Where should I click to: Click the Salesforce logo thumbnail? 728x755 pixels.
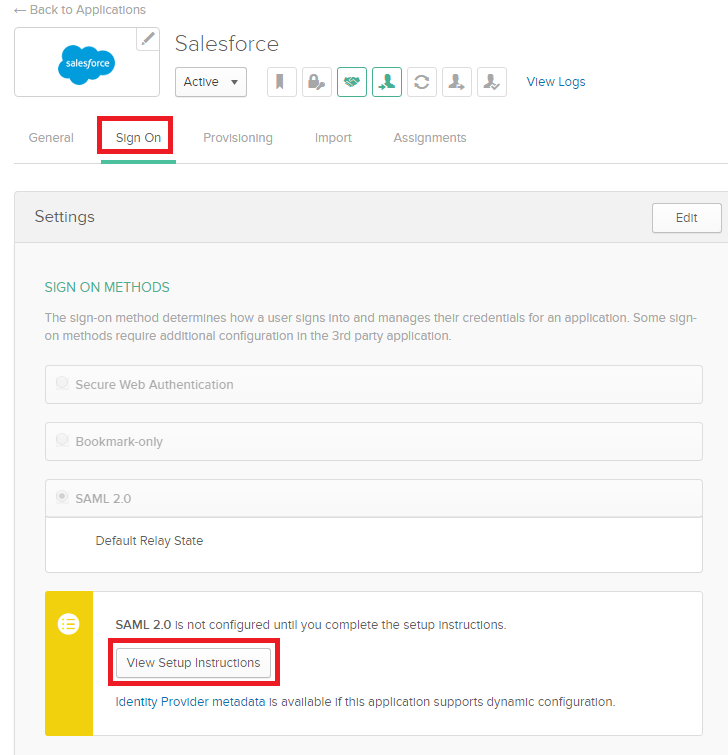pos(86,64)
